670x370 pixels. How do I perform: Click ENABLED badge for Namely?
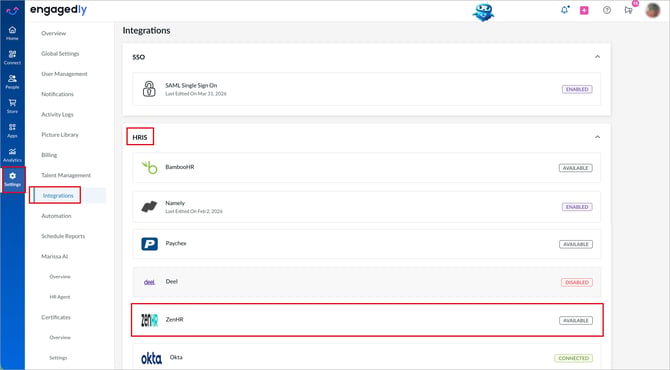[577, 207]
